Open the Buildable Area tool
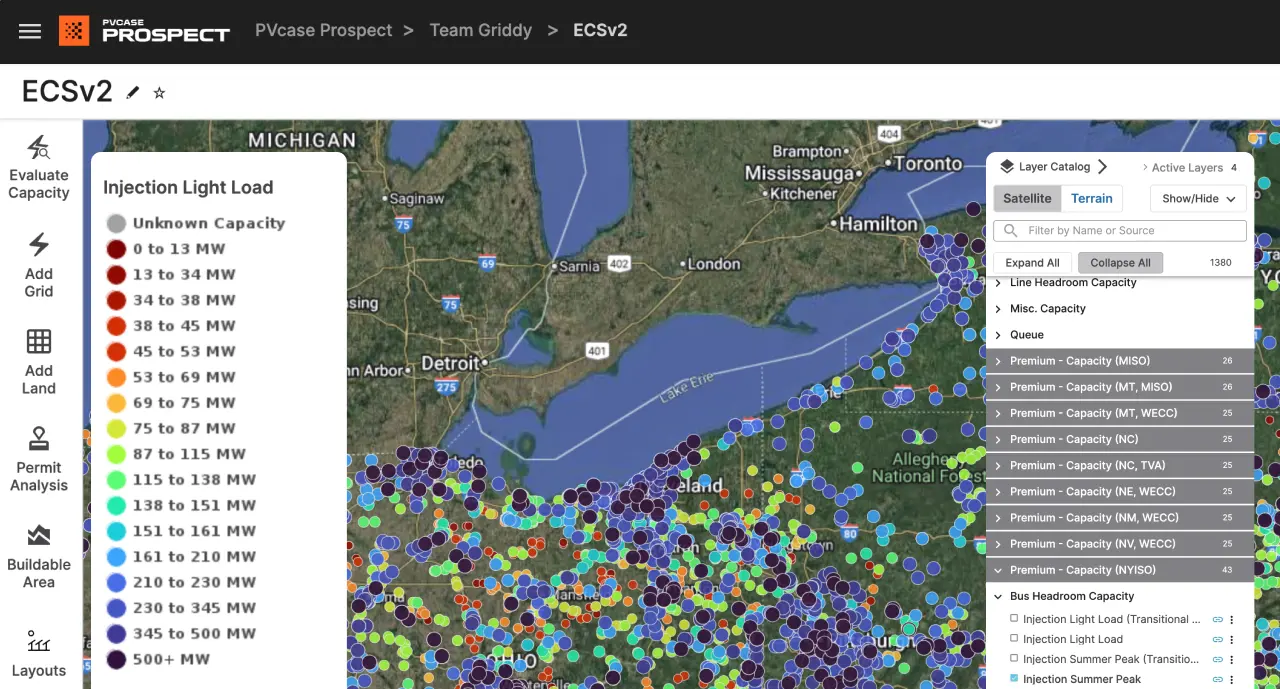The image size is (1280, 689). click(39, 536)
